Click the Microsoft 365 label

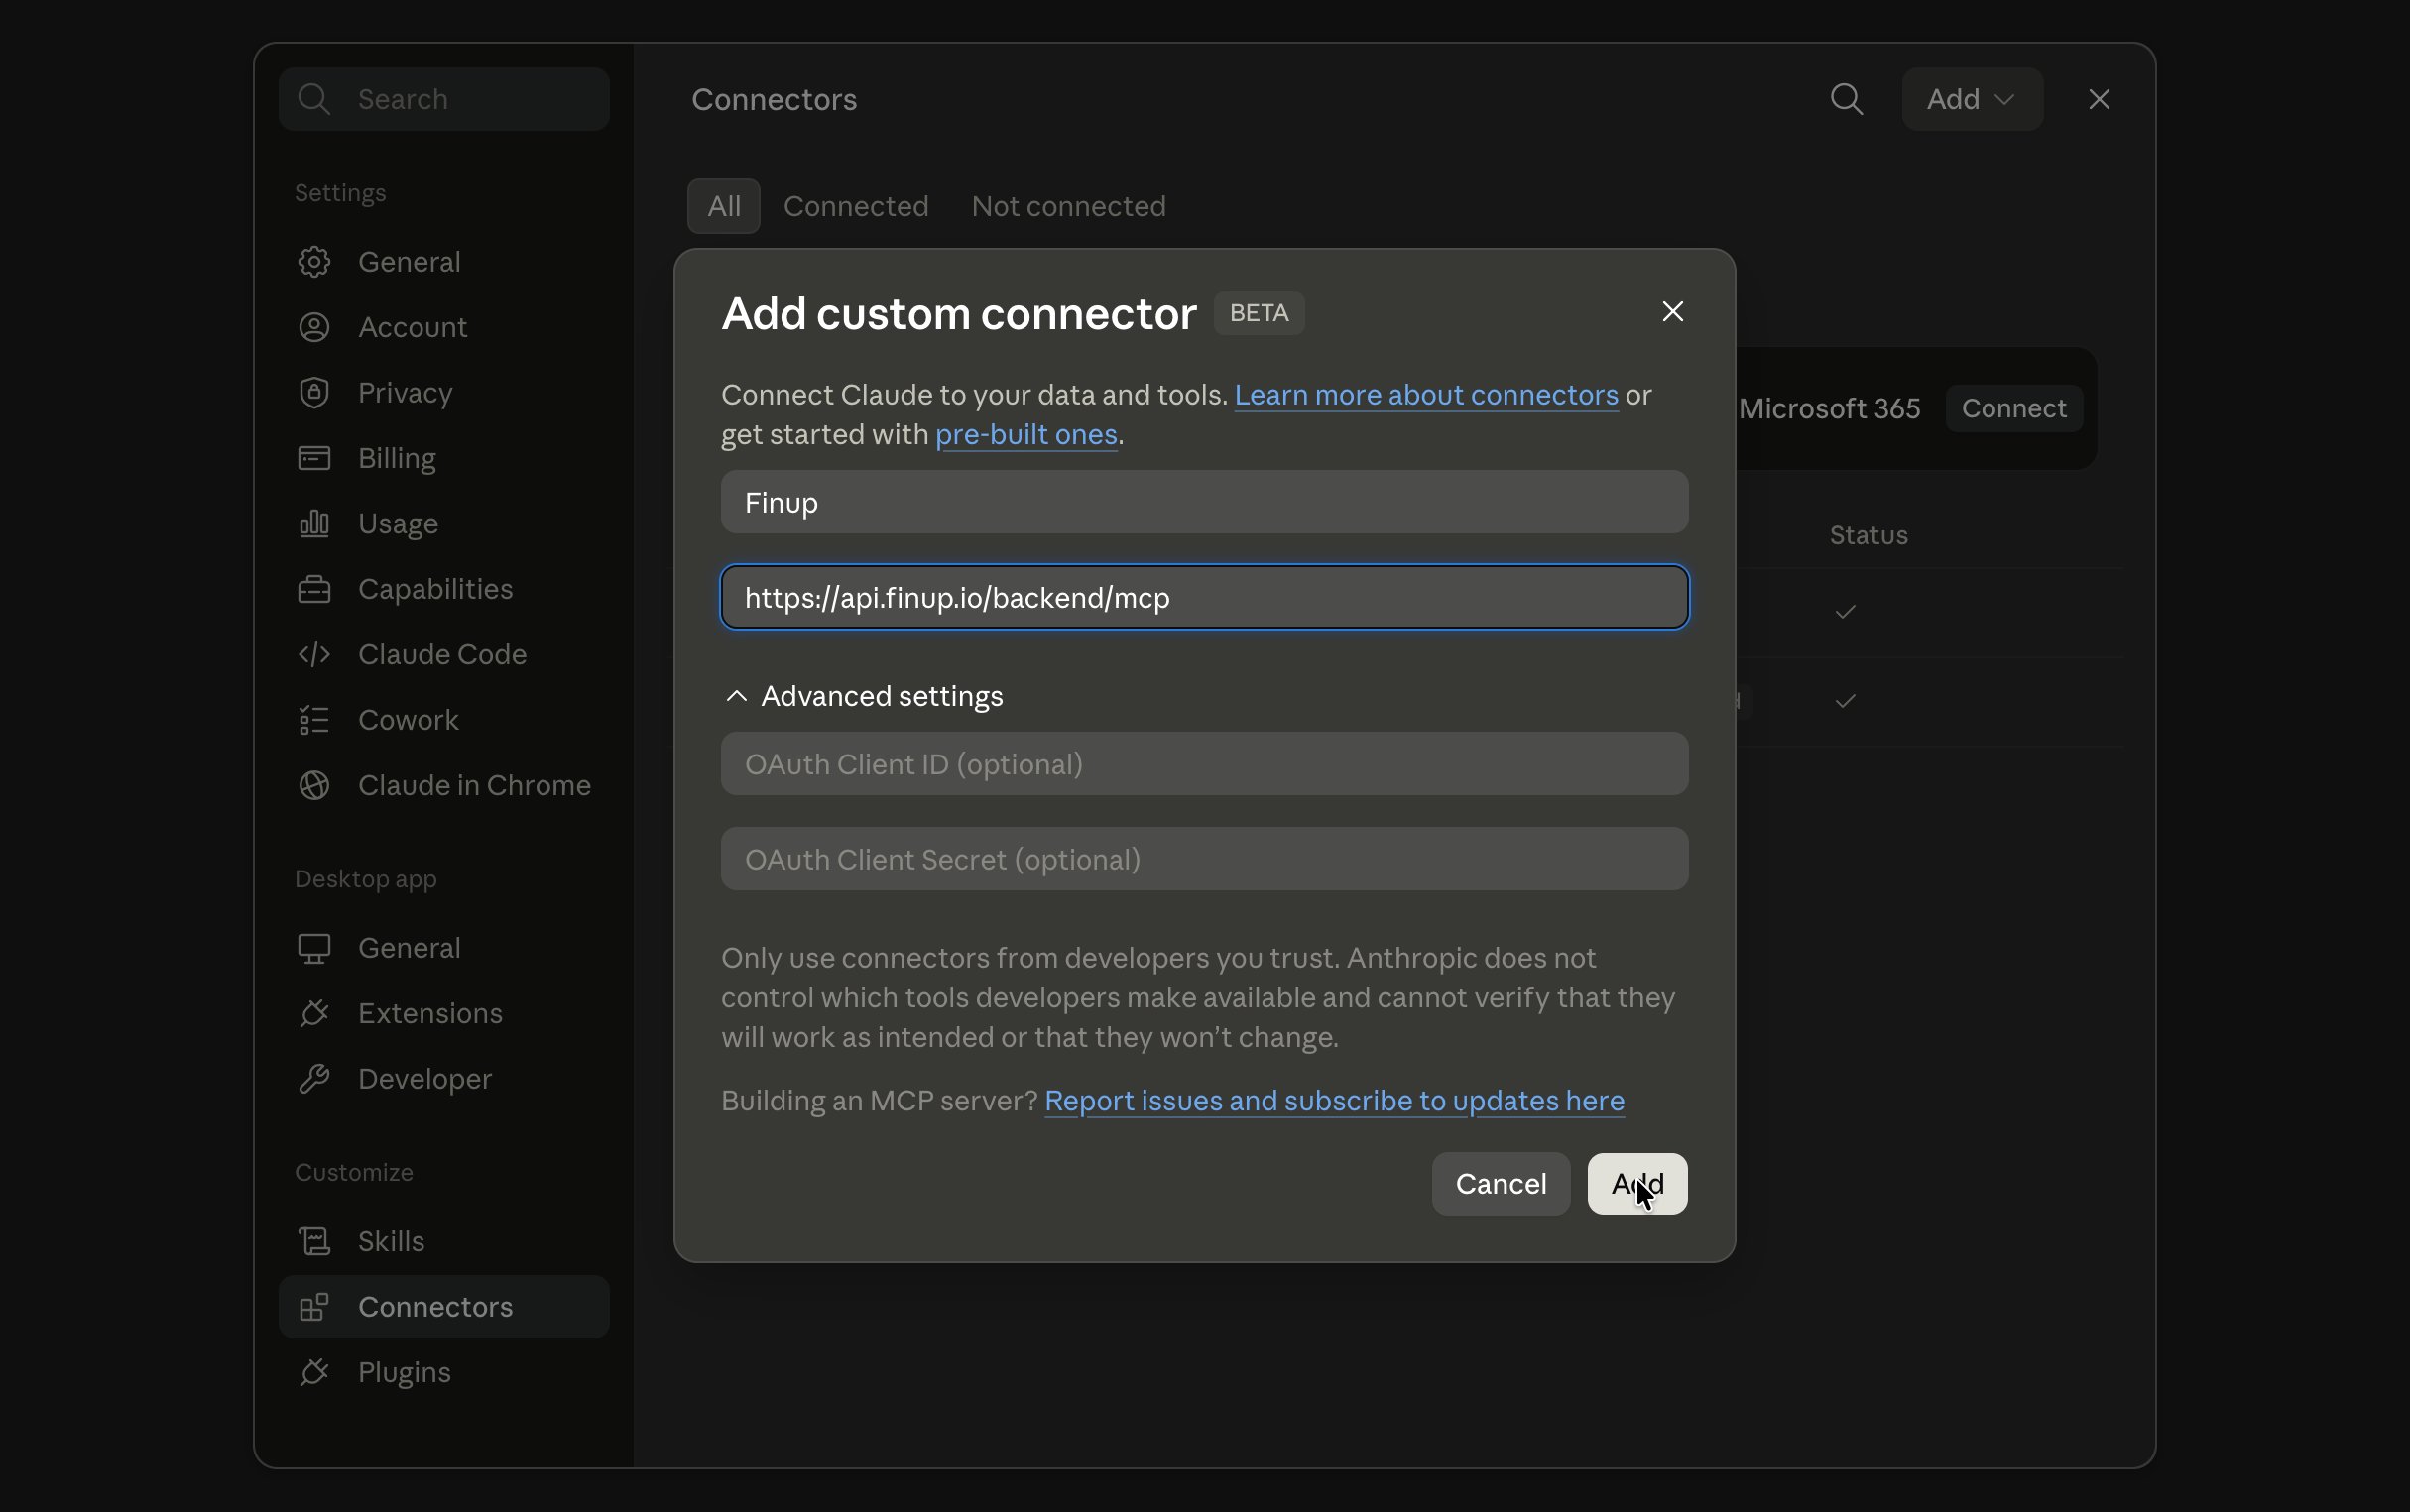[1829, 408]
